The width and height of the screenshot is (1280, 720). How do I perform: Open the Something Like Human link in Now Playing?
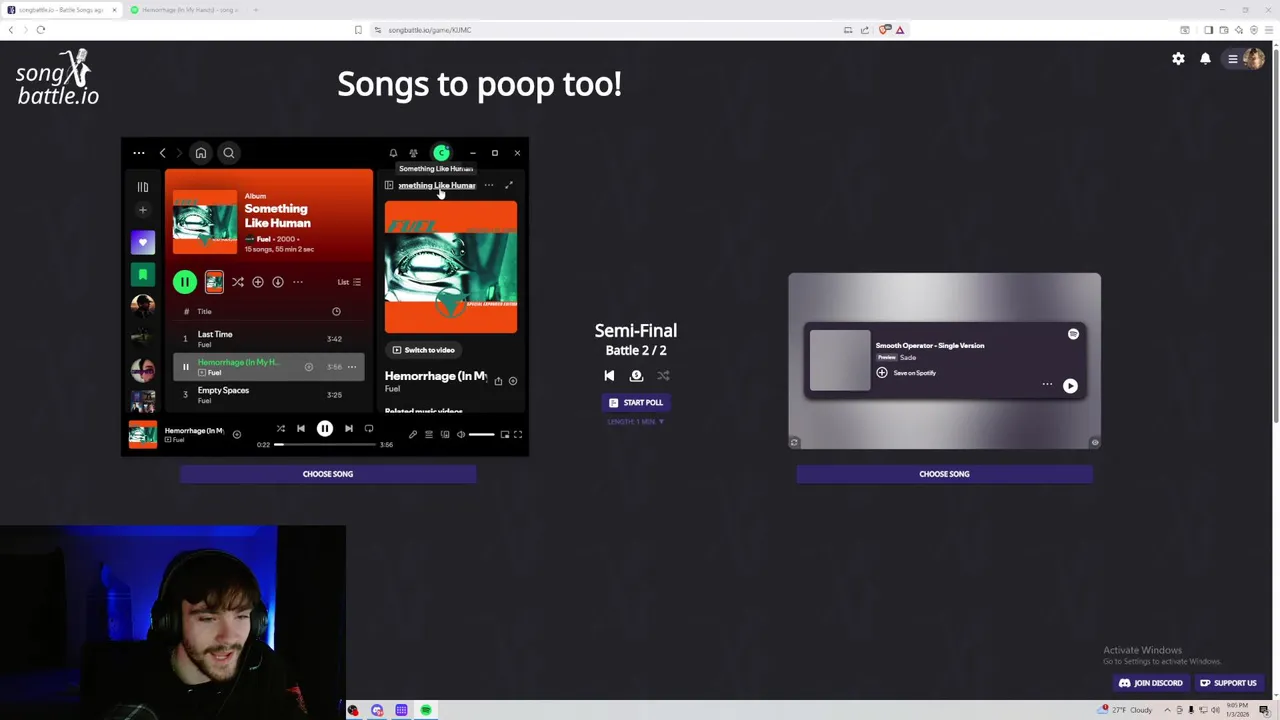tap(437, 185)
